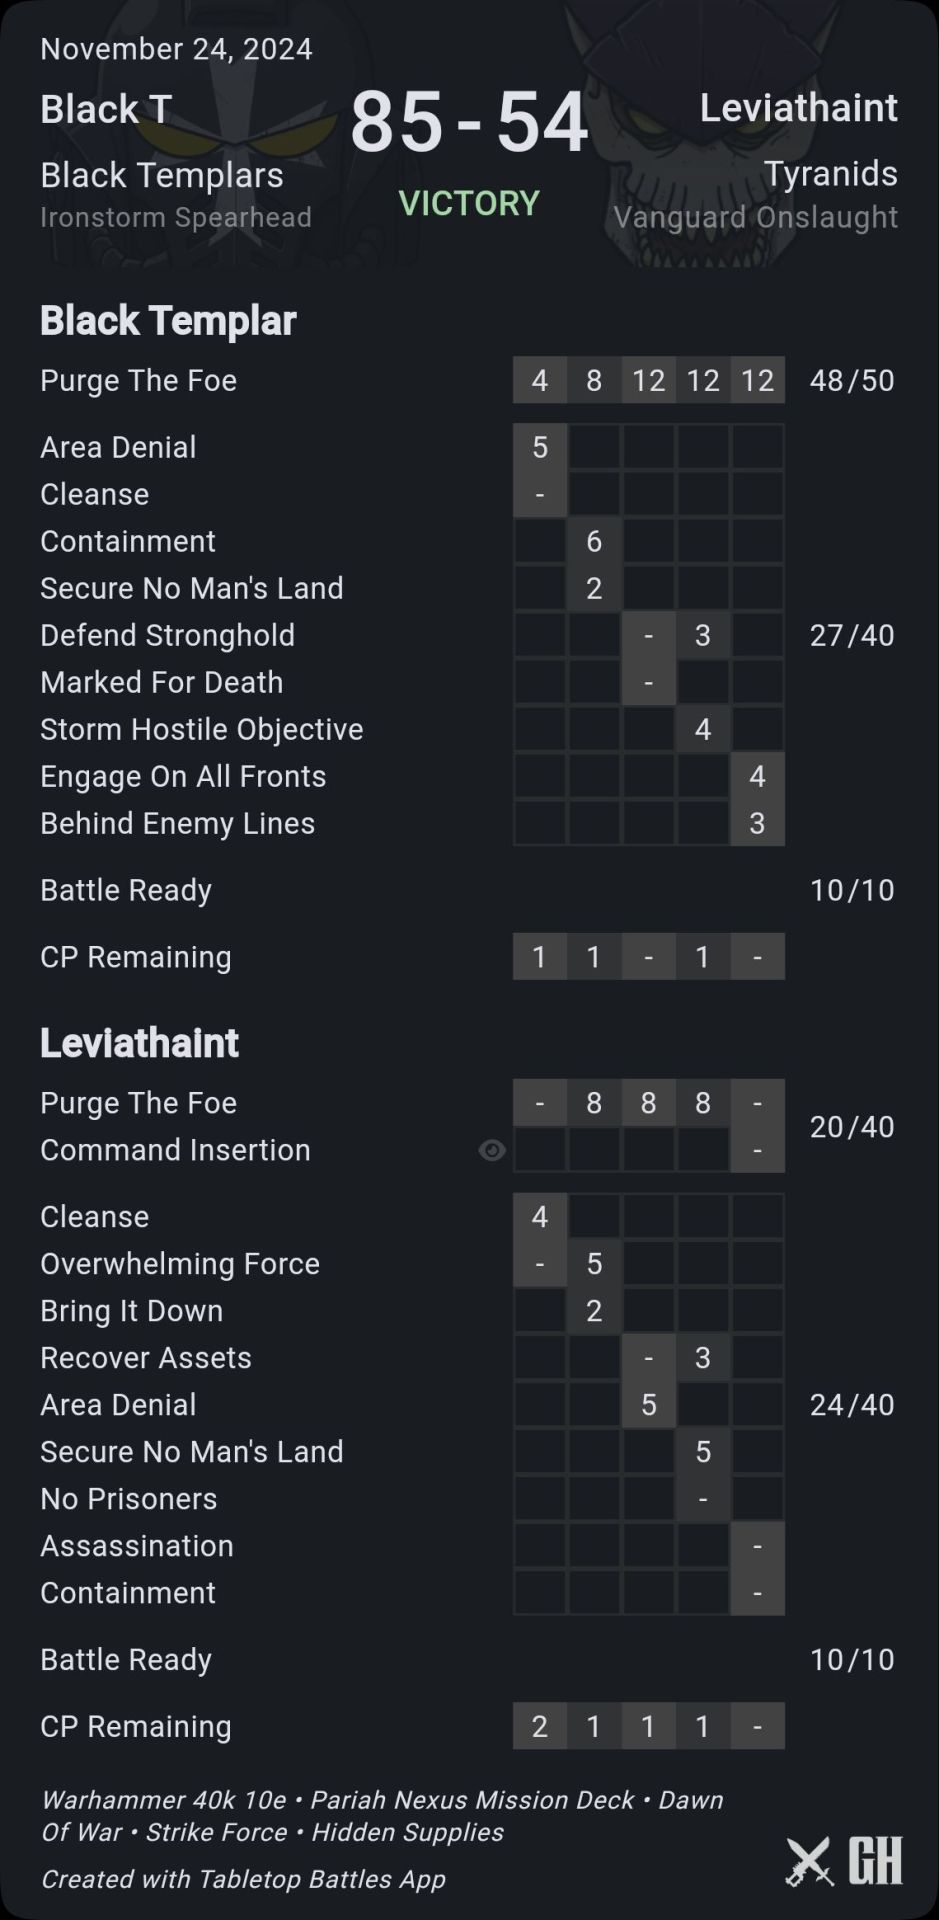
Task: Click the Bring It Down row label
Action: point(131,1310)
